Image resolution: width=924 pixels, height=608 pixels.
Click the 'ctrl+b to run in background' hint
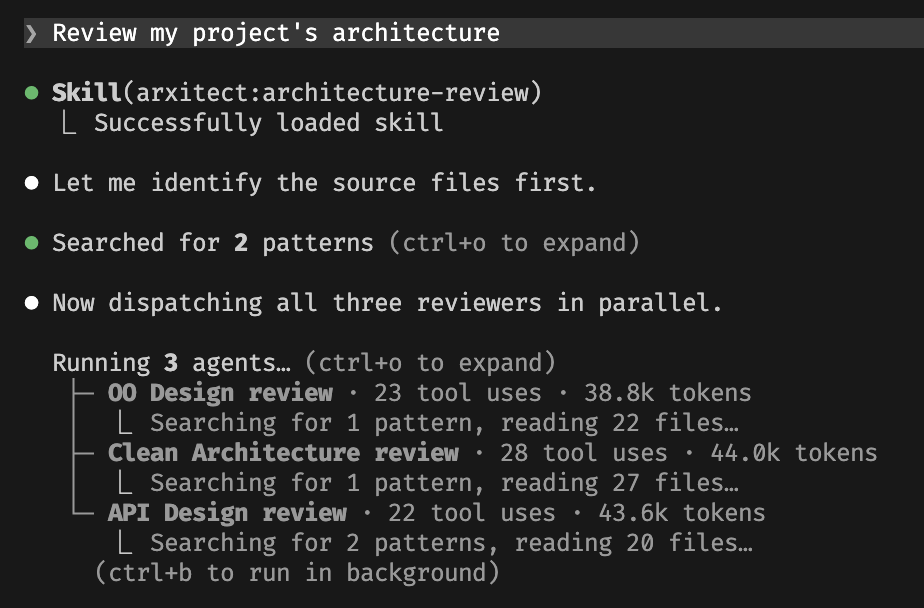pyautogui.click(x=297, y=573)
